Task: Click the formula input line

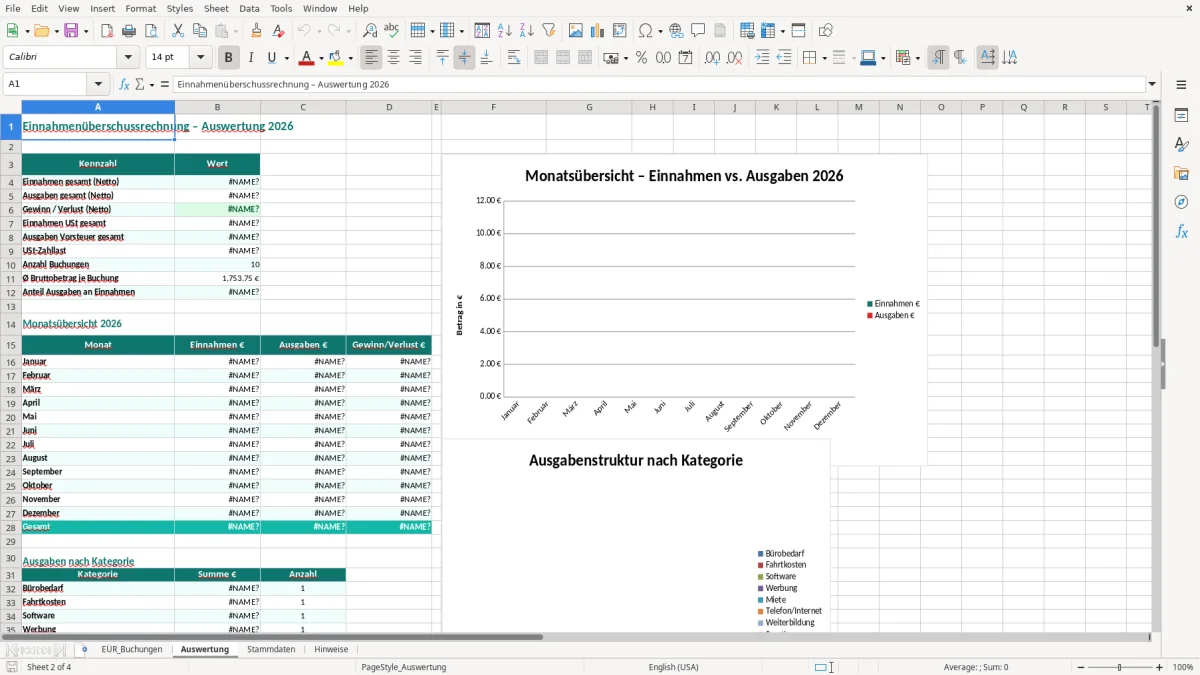Action: click(x=659, y=84)
